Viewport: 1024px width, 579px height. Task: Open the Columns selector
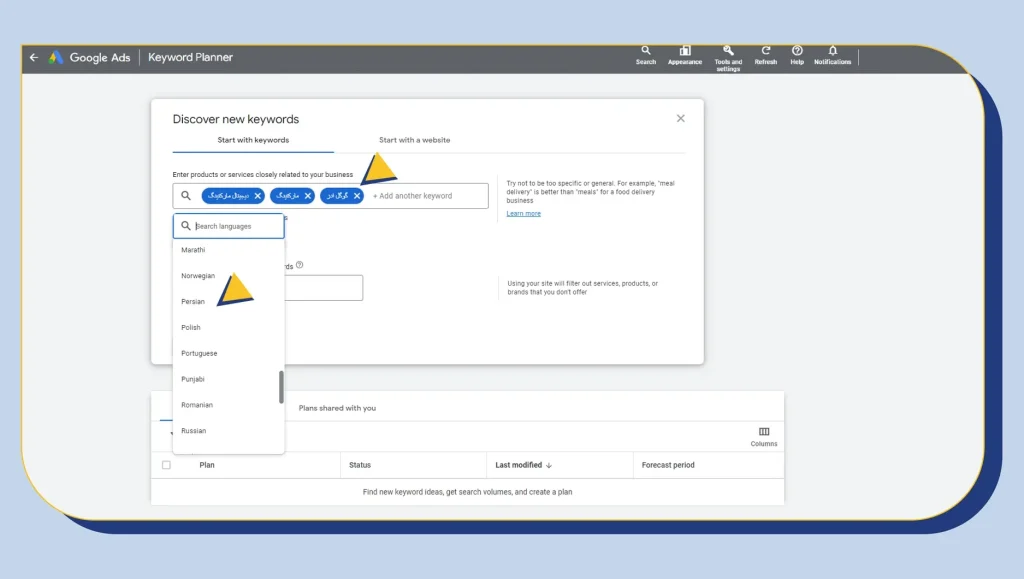click(763, 437)
